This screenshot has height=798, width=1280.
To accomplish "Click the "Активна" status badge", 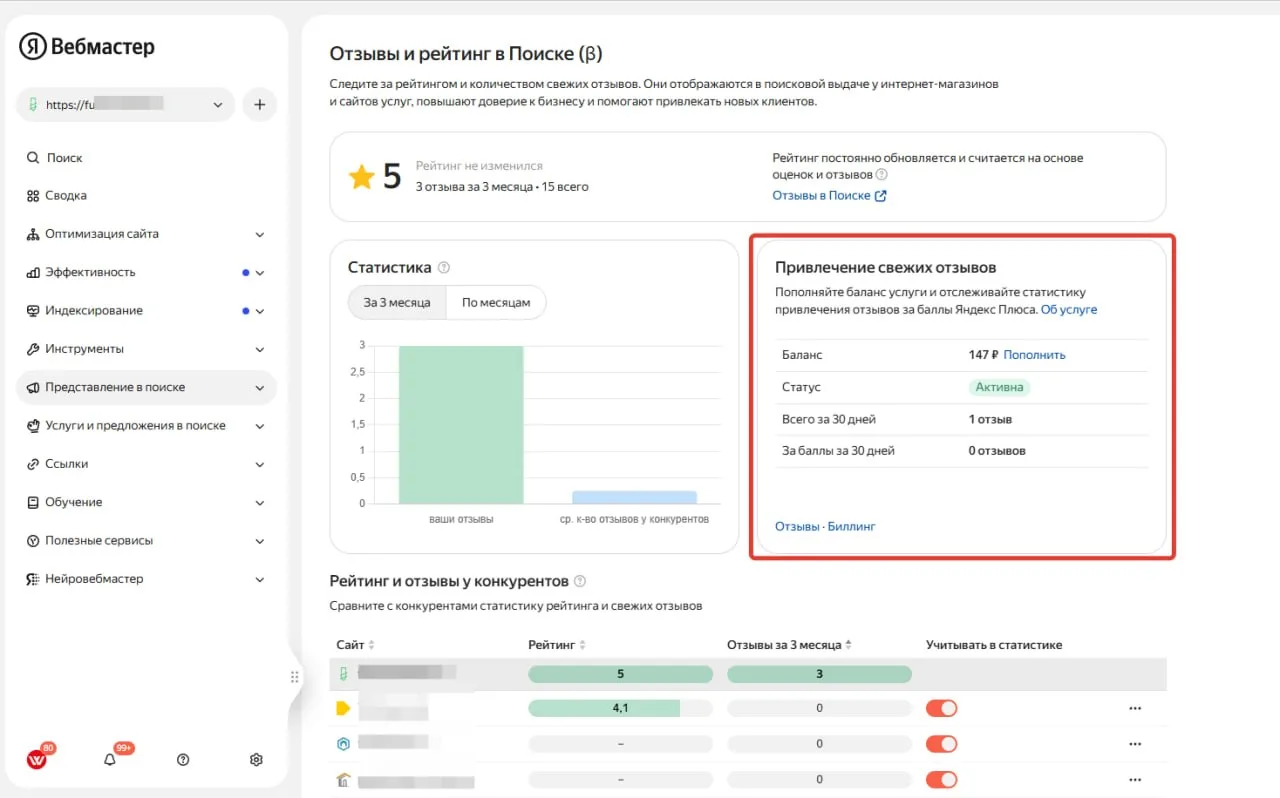I will point(999,387).
